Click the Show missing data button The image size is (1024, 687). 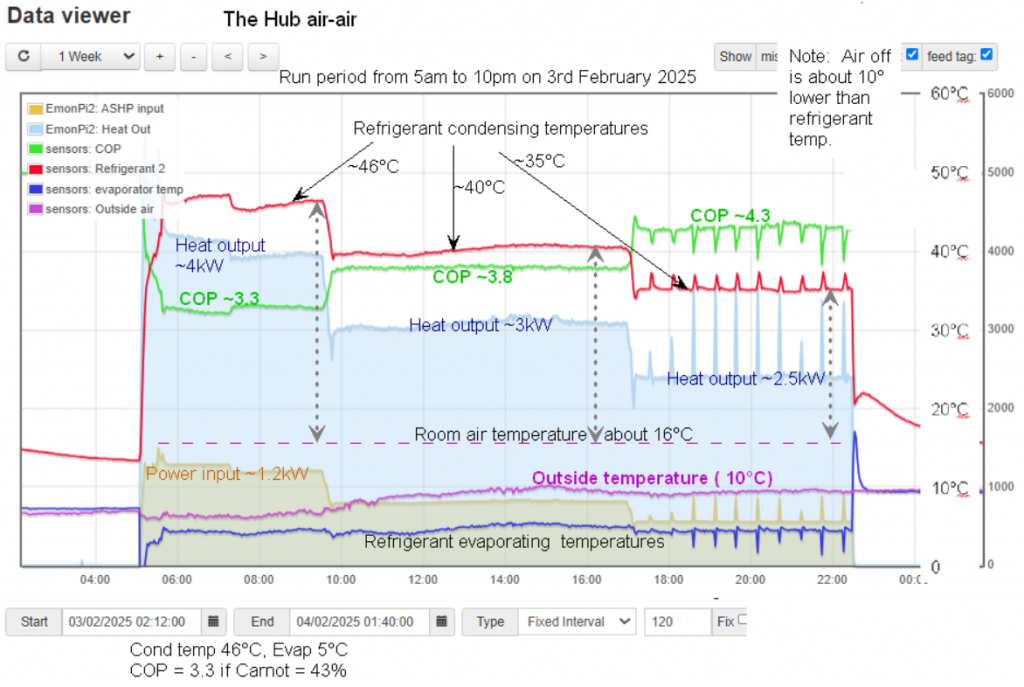736,57
